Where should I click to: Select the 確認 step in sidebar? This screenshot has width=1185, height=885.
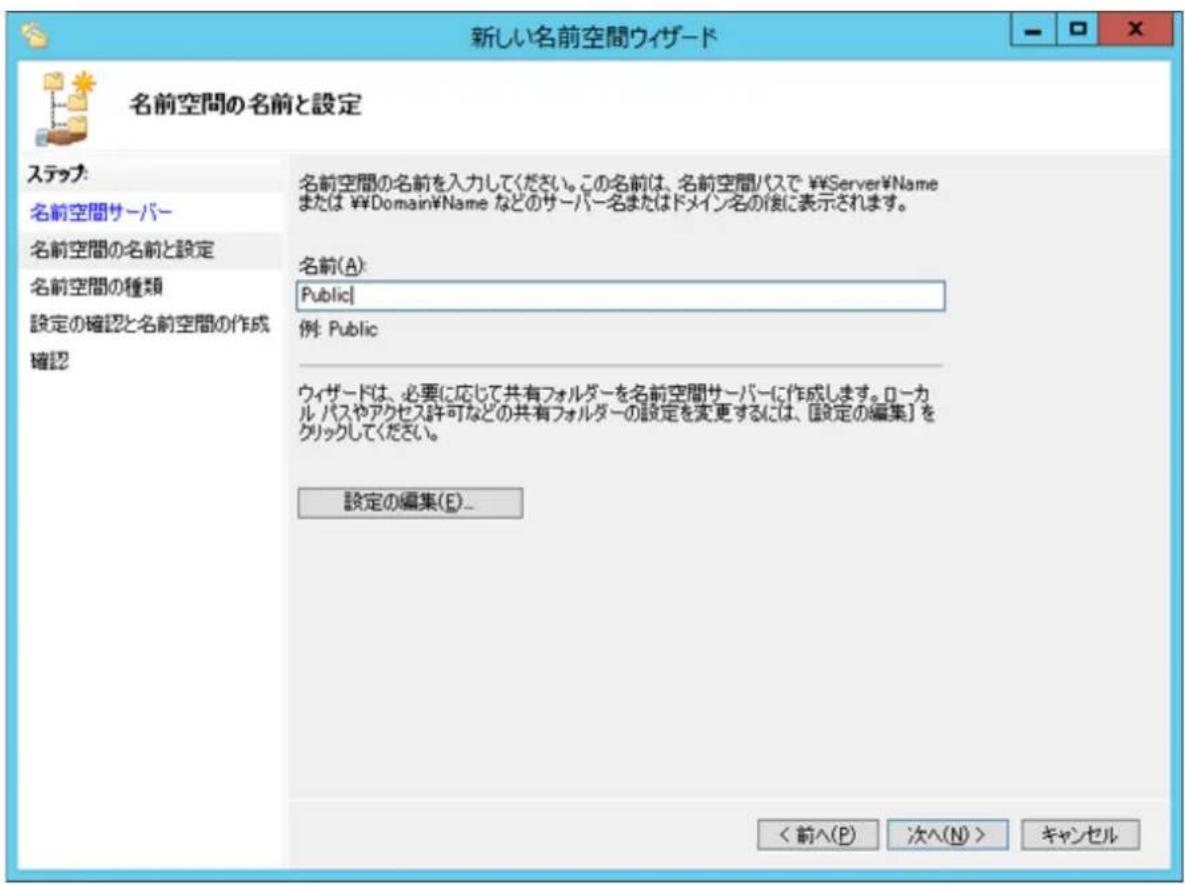point(49,361)
